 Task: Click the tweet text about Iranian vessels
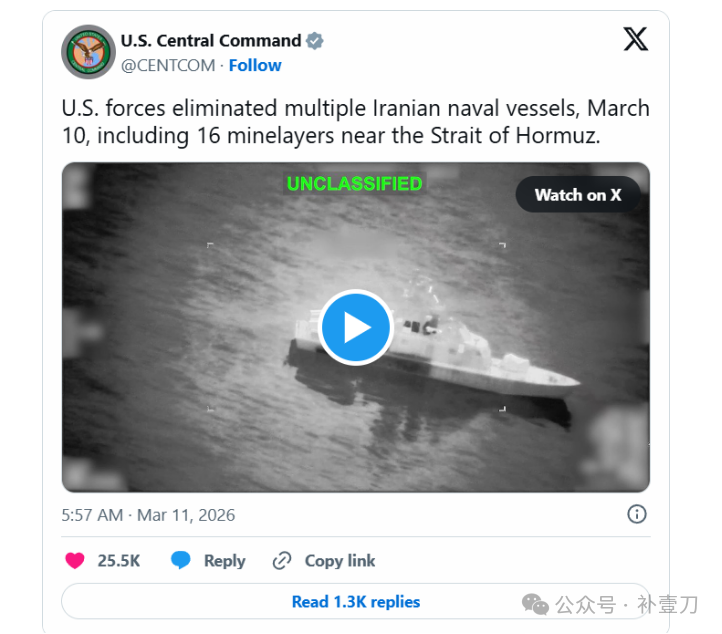click(355, 122)
